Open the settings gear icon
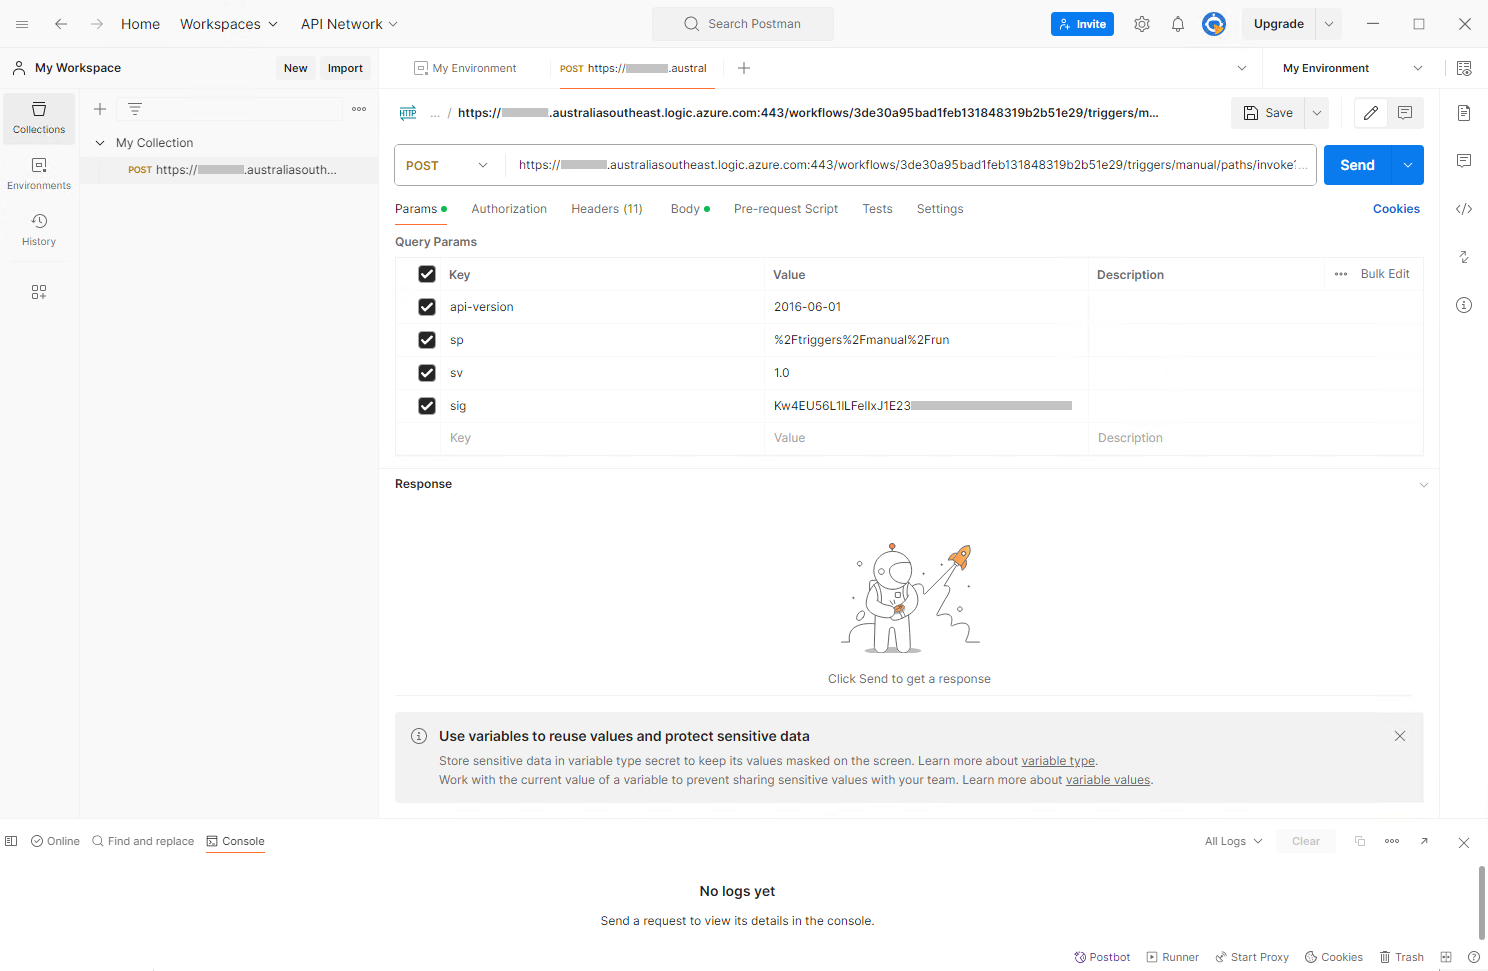Image resolution: width=1488 pixels, height=971 pixels. (1141, 24)
